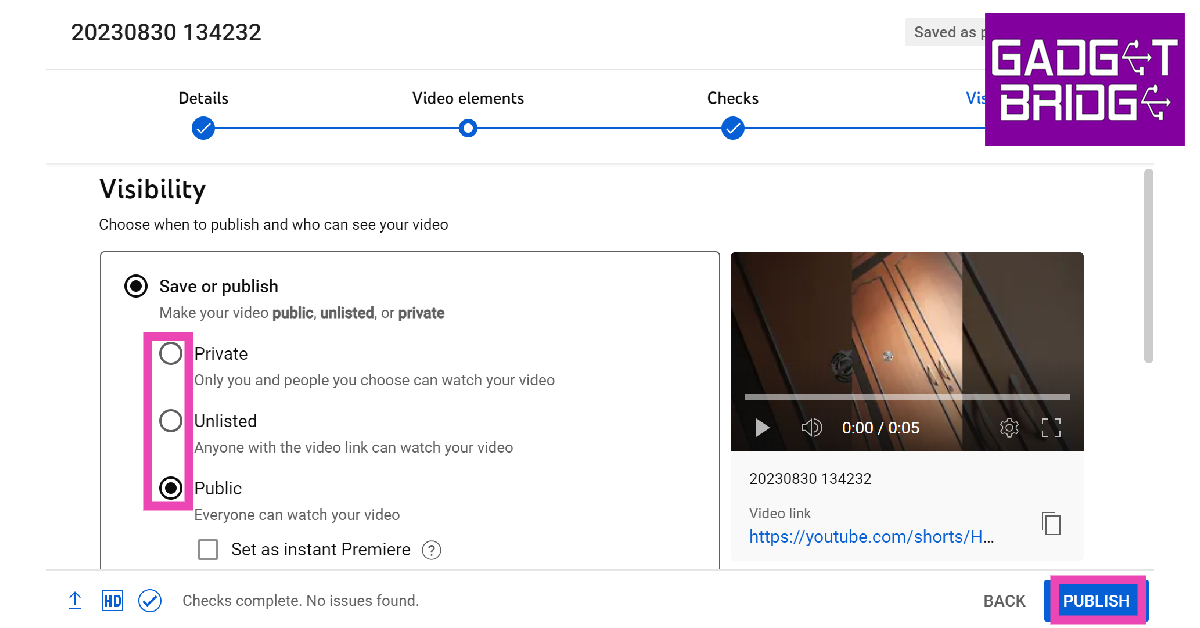Select the Public visibility option
Image resolution: width=1200 pixels, height=628 pixels.
point(171,488)
